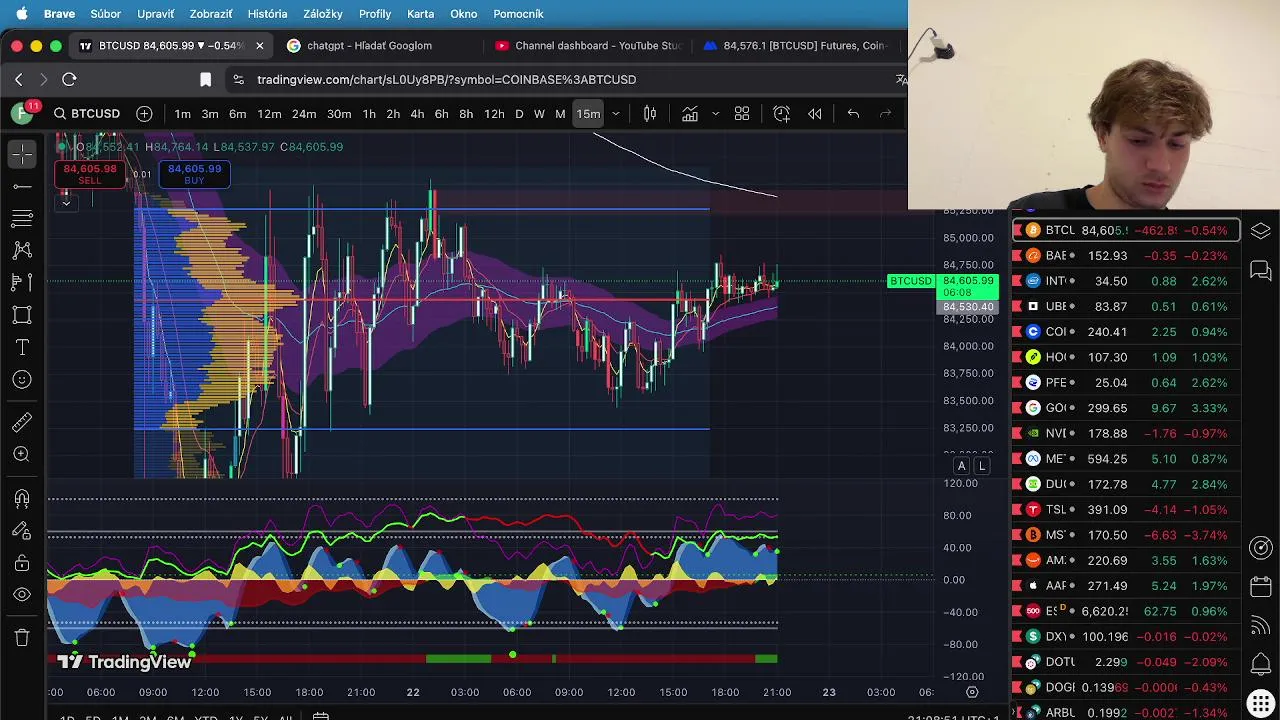Viewport: 1280px width, 720px height.
Task: Switch to the Channel dashboard YouTube tab
Action: (590, 45)
